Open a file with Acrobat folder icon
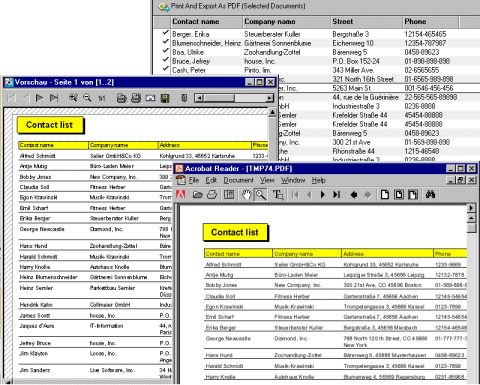480x385 pixels. (198, 195)
